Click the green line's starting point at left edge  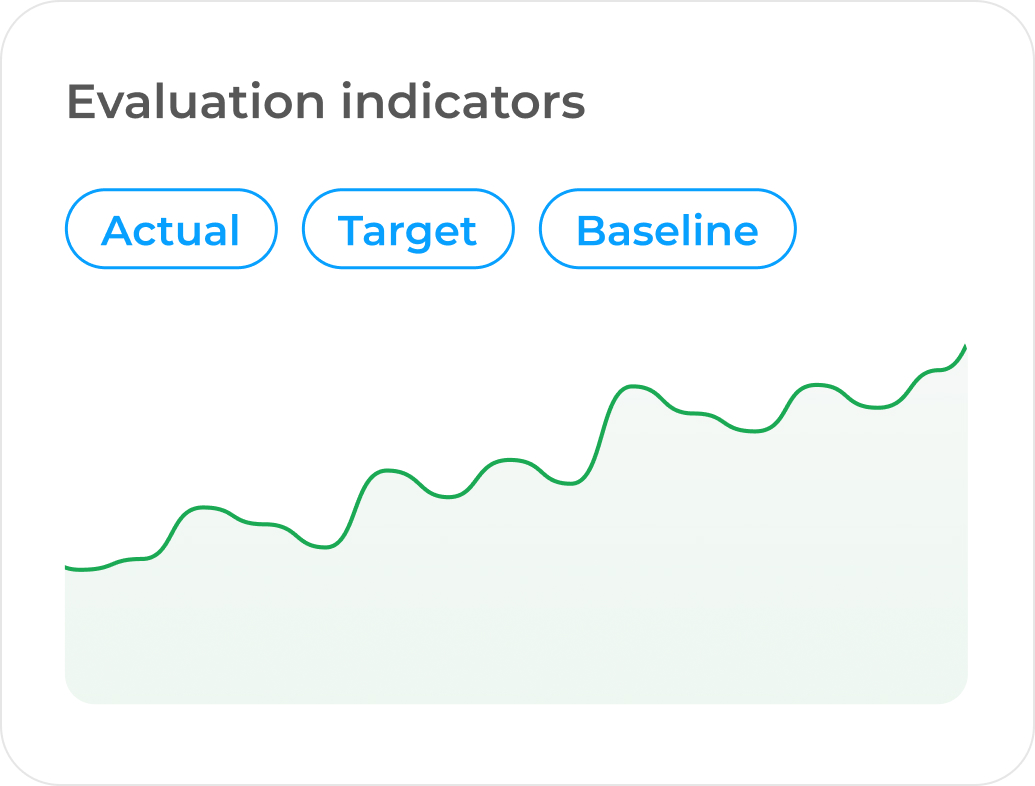tap(67, 567)
